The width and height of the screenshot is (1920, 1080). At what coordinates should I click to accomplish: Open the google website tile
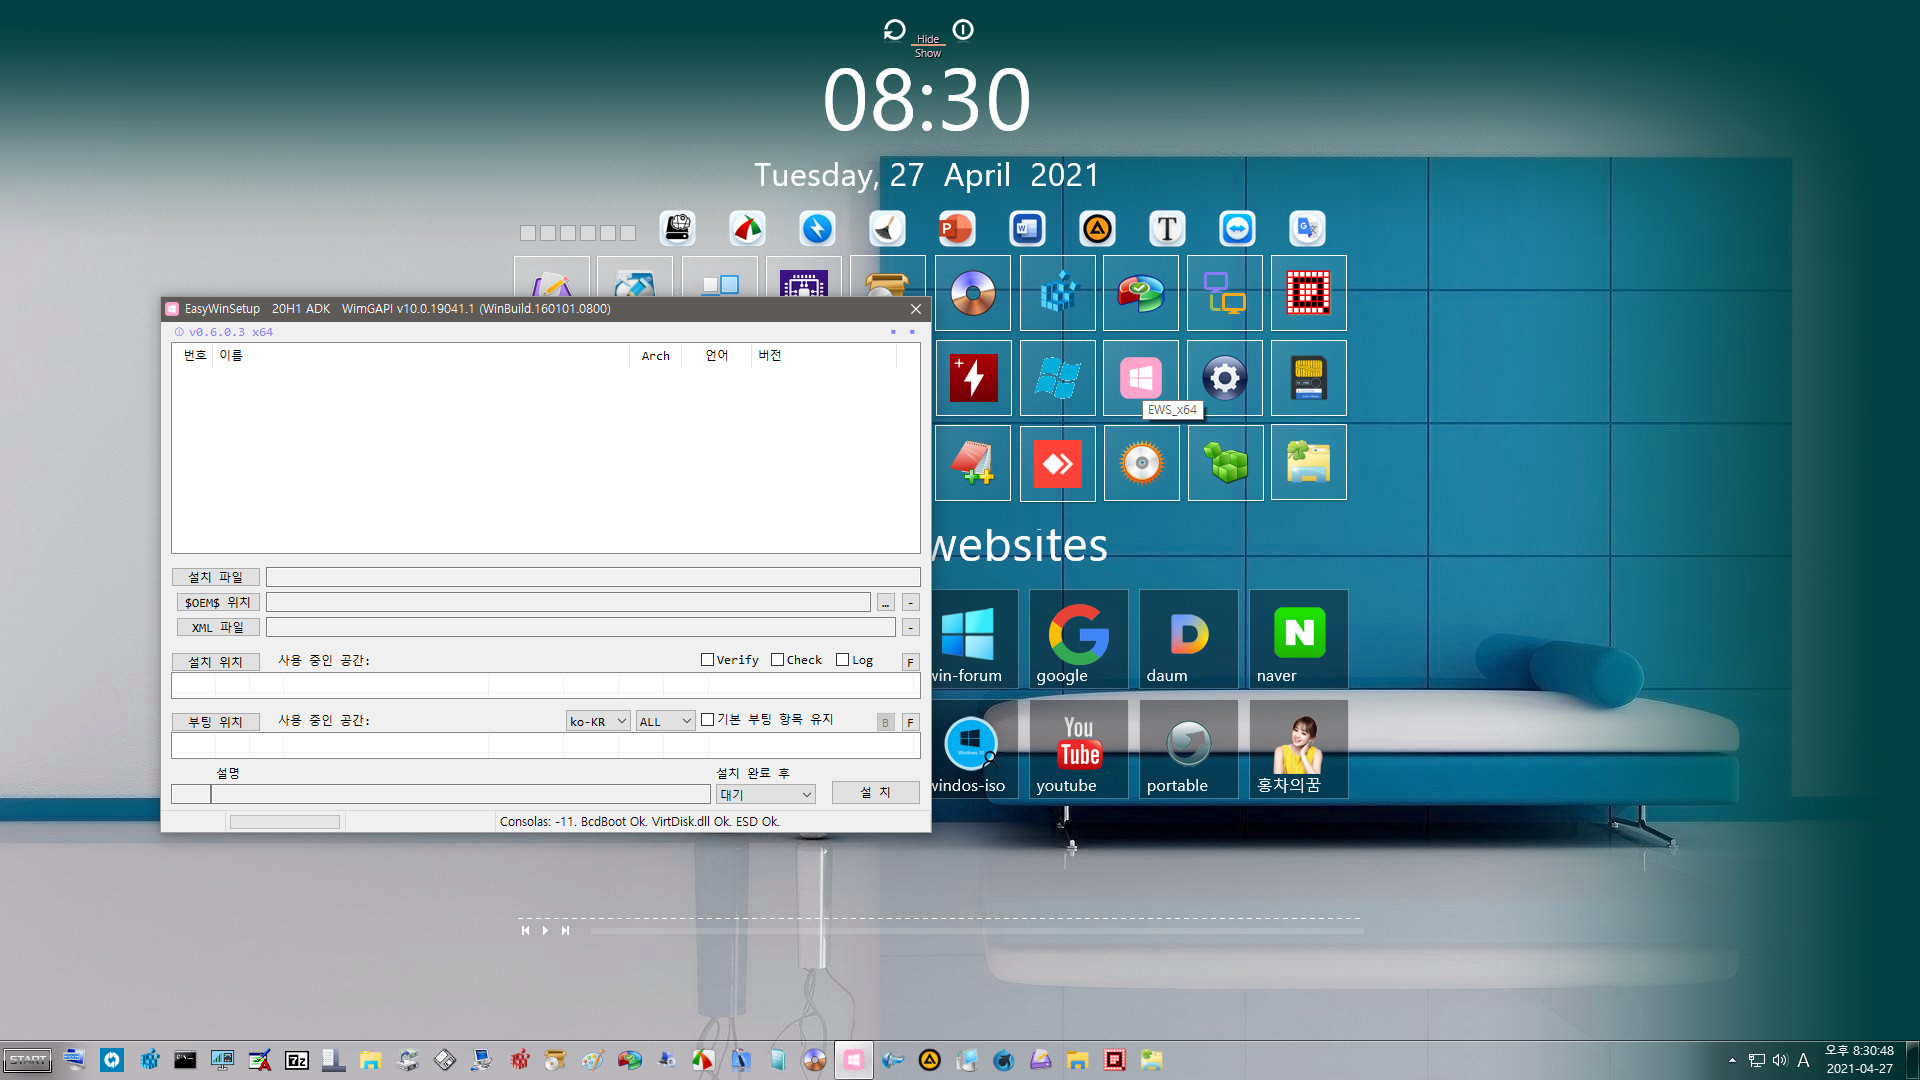[x=1078, y=639]
